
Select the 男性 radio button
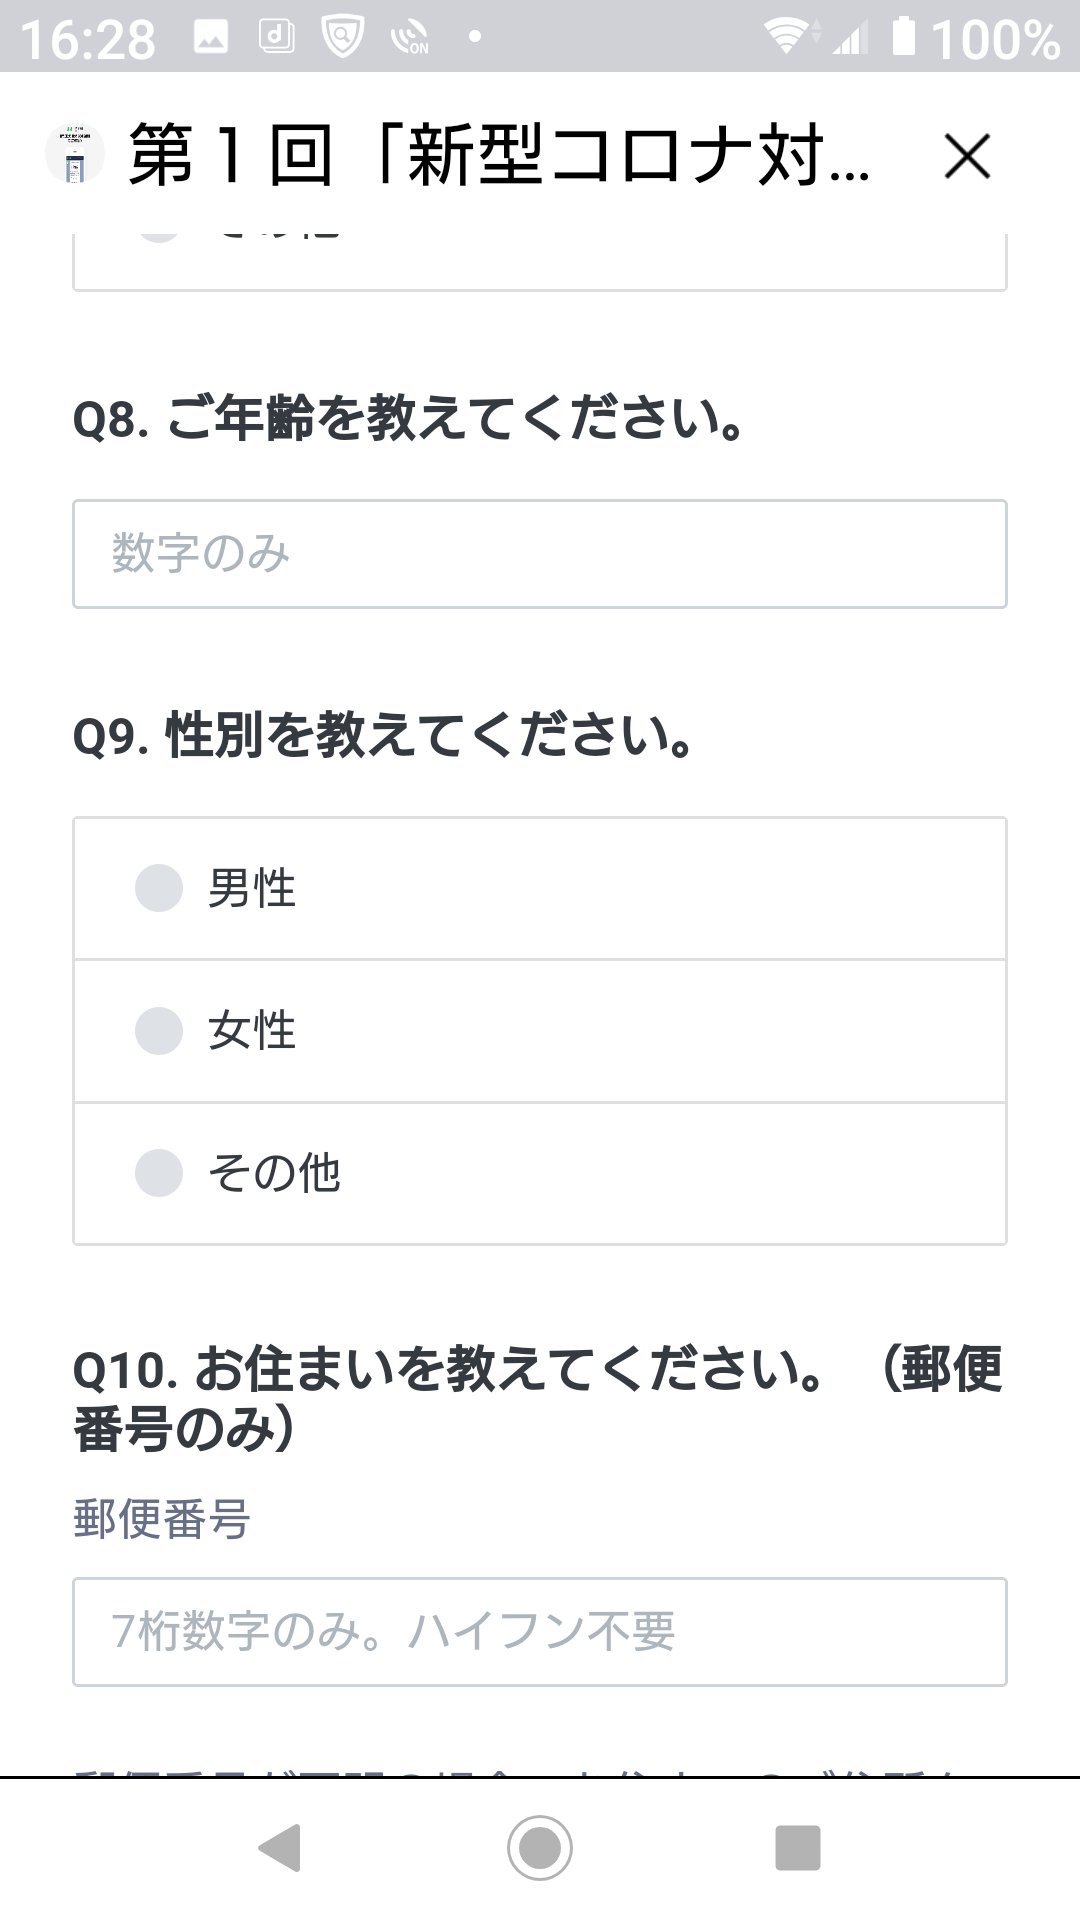pyautogui.click(x=159, y=888)
